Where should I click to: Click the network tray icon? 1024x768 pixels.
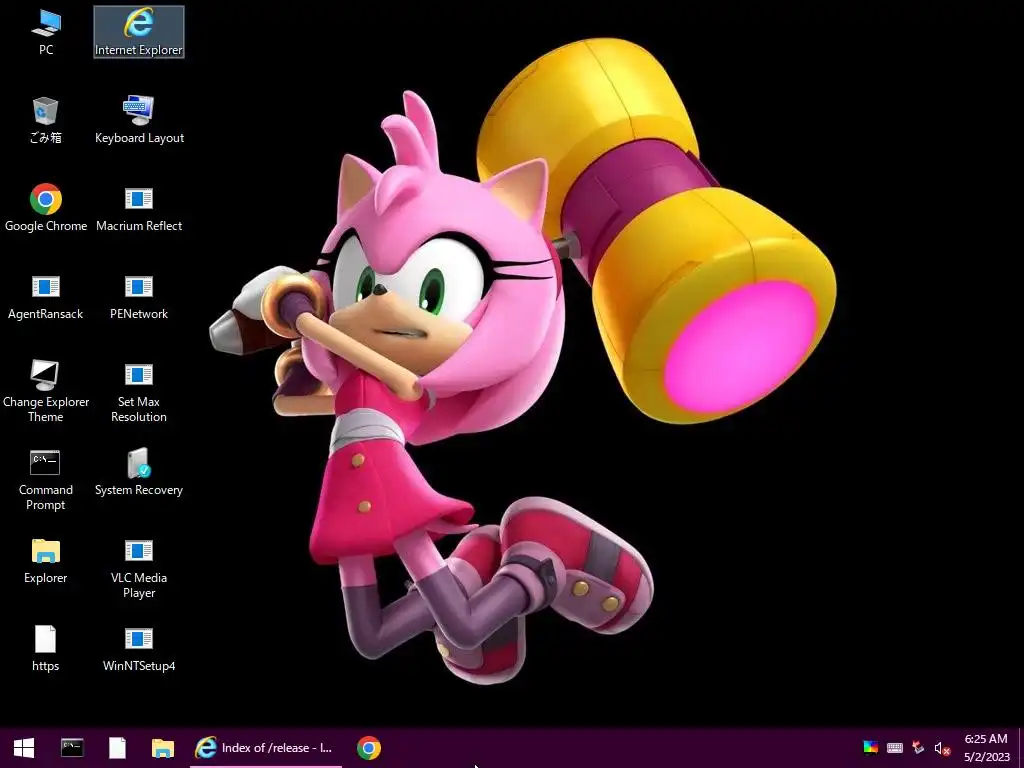(918, 748)
